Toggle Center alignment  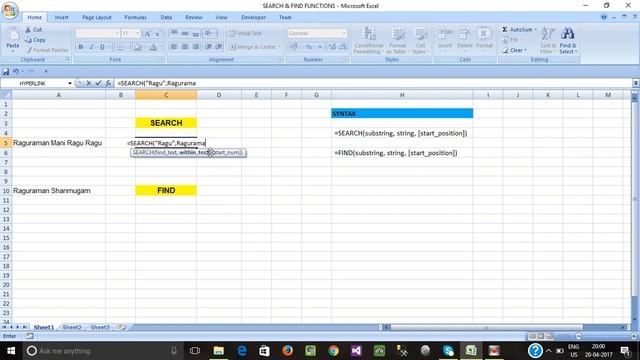(185, 47)
